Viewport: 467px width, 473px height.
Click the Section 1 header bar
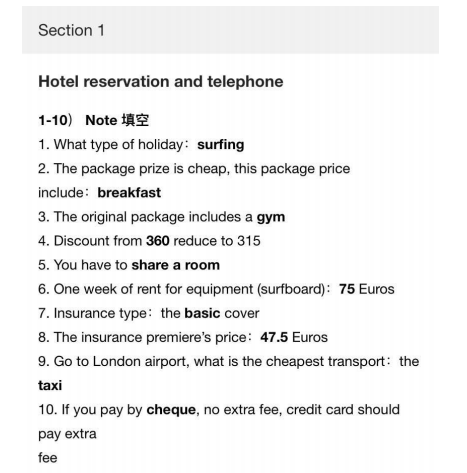click(x=230, y=30)
